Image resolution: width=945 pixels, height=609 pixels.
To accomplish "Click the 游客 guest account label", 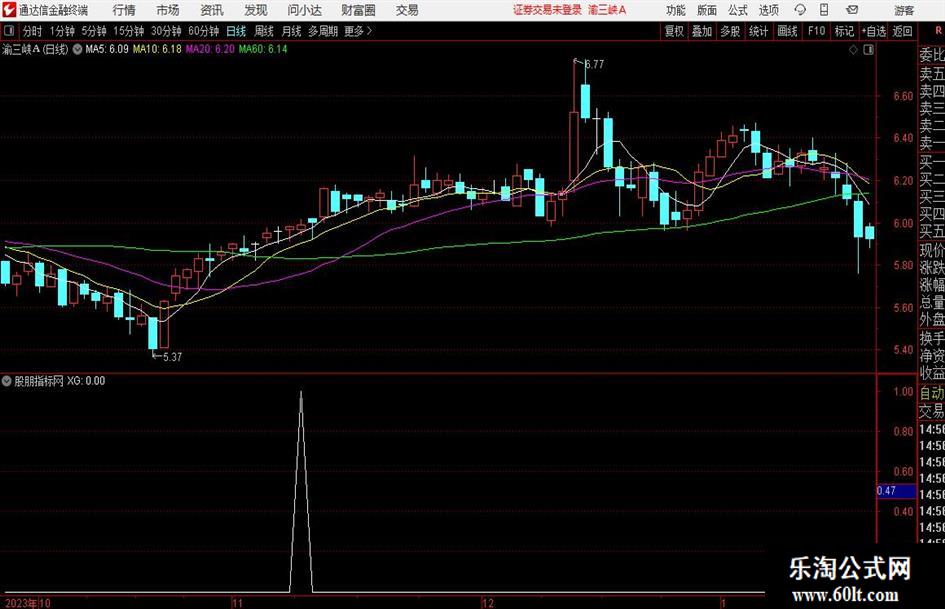I will 903,10.
